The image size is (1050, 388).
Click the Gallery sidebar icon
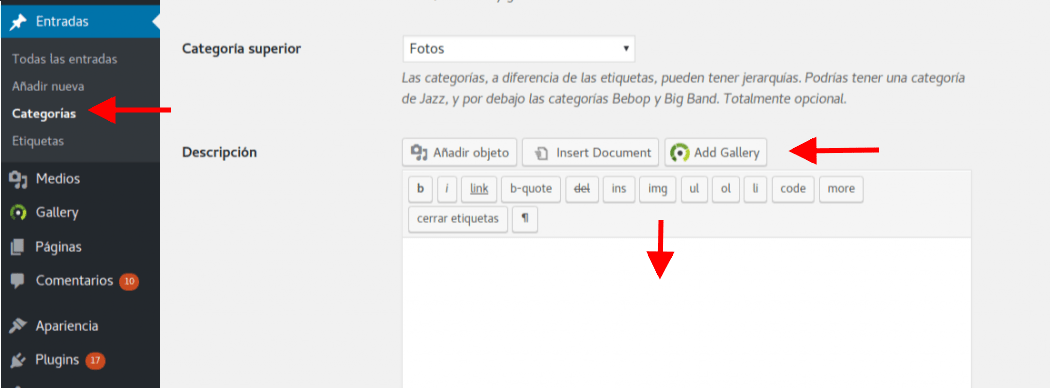point(18,212)
